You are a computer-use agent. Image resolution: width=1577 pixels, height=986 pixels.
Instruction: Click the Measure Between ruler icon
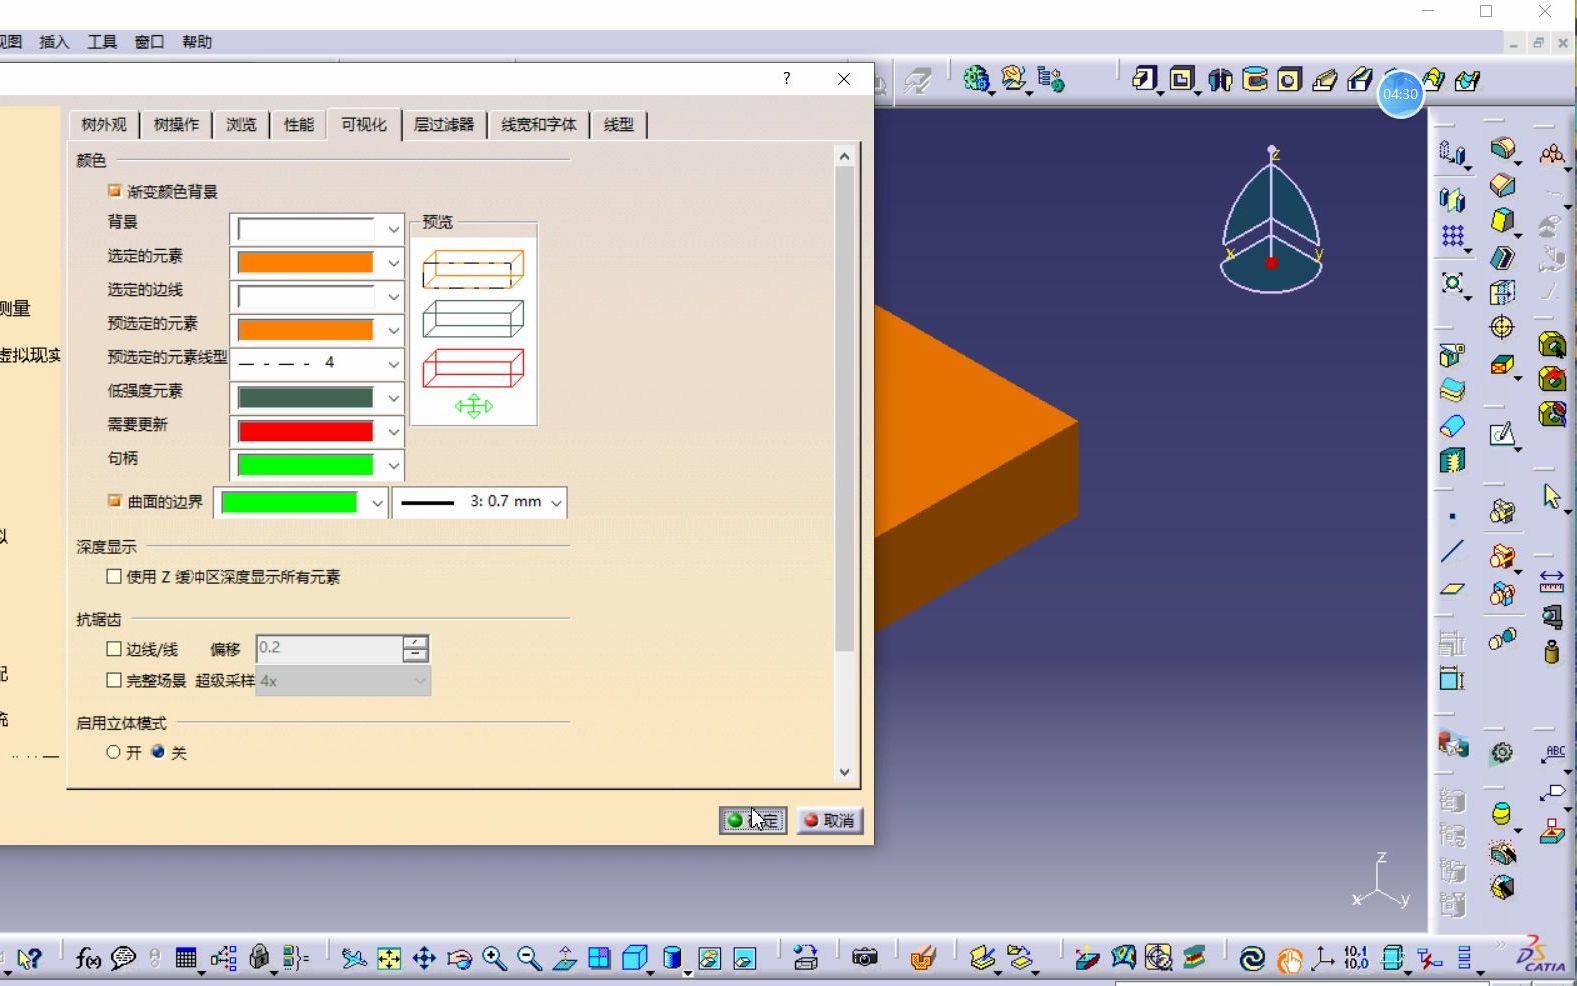click(x=1551, y=581)
